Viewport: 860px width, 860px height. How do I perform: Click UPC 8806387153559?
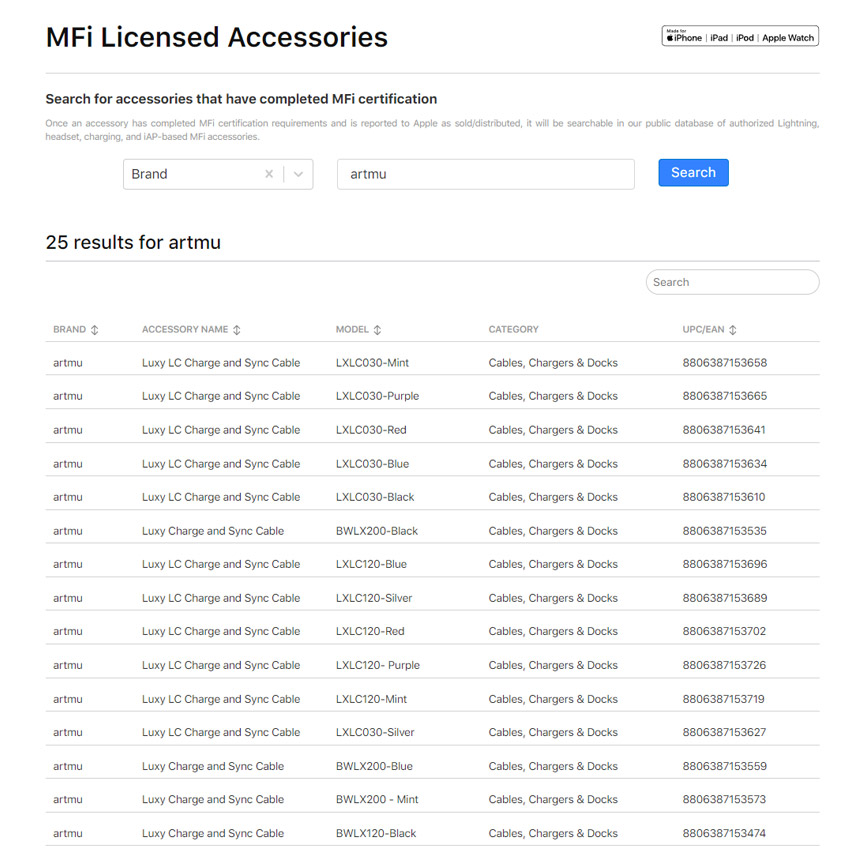(x=725, y=766)
